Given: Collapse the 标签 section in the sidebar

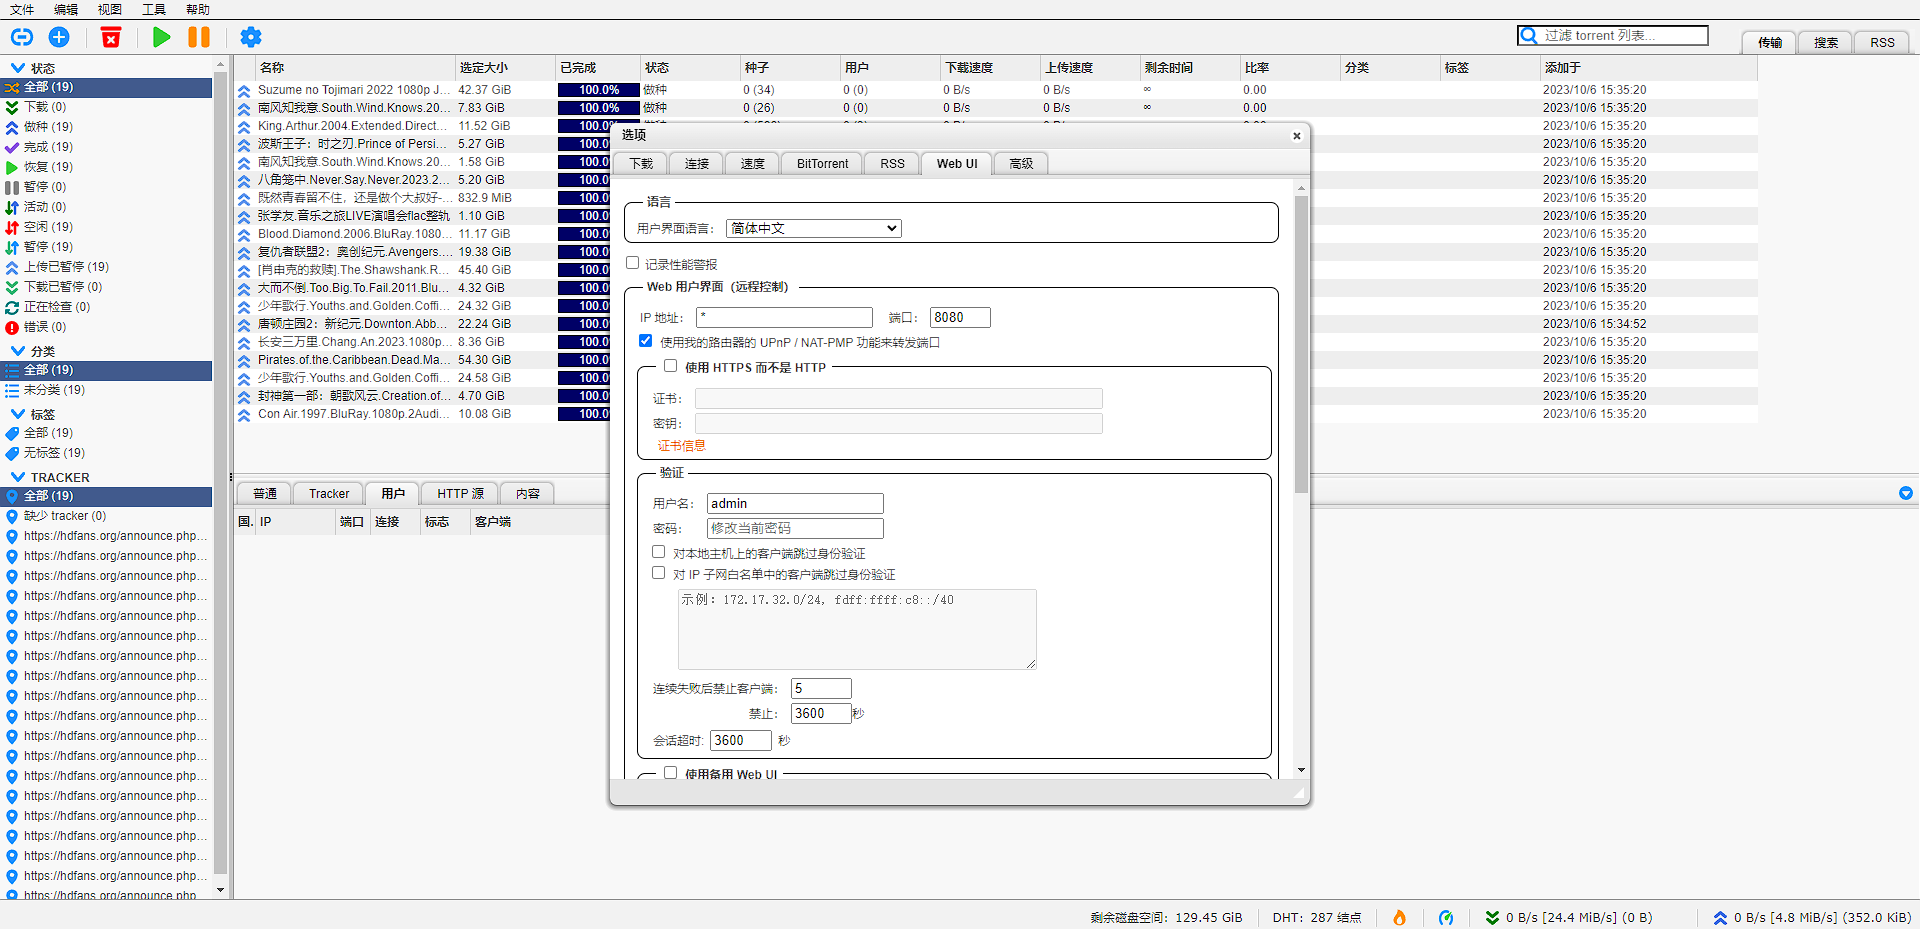Looking at the screenshot, I should (x=18, y=414).
